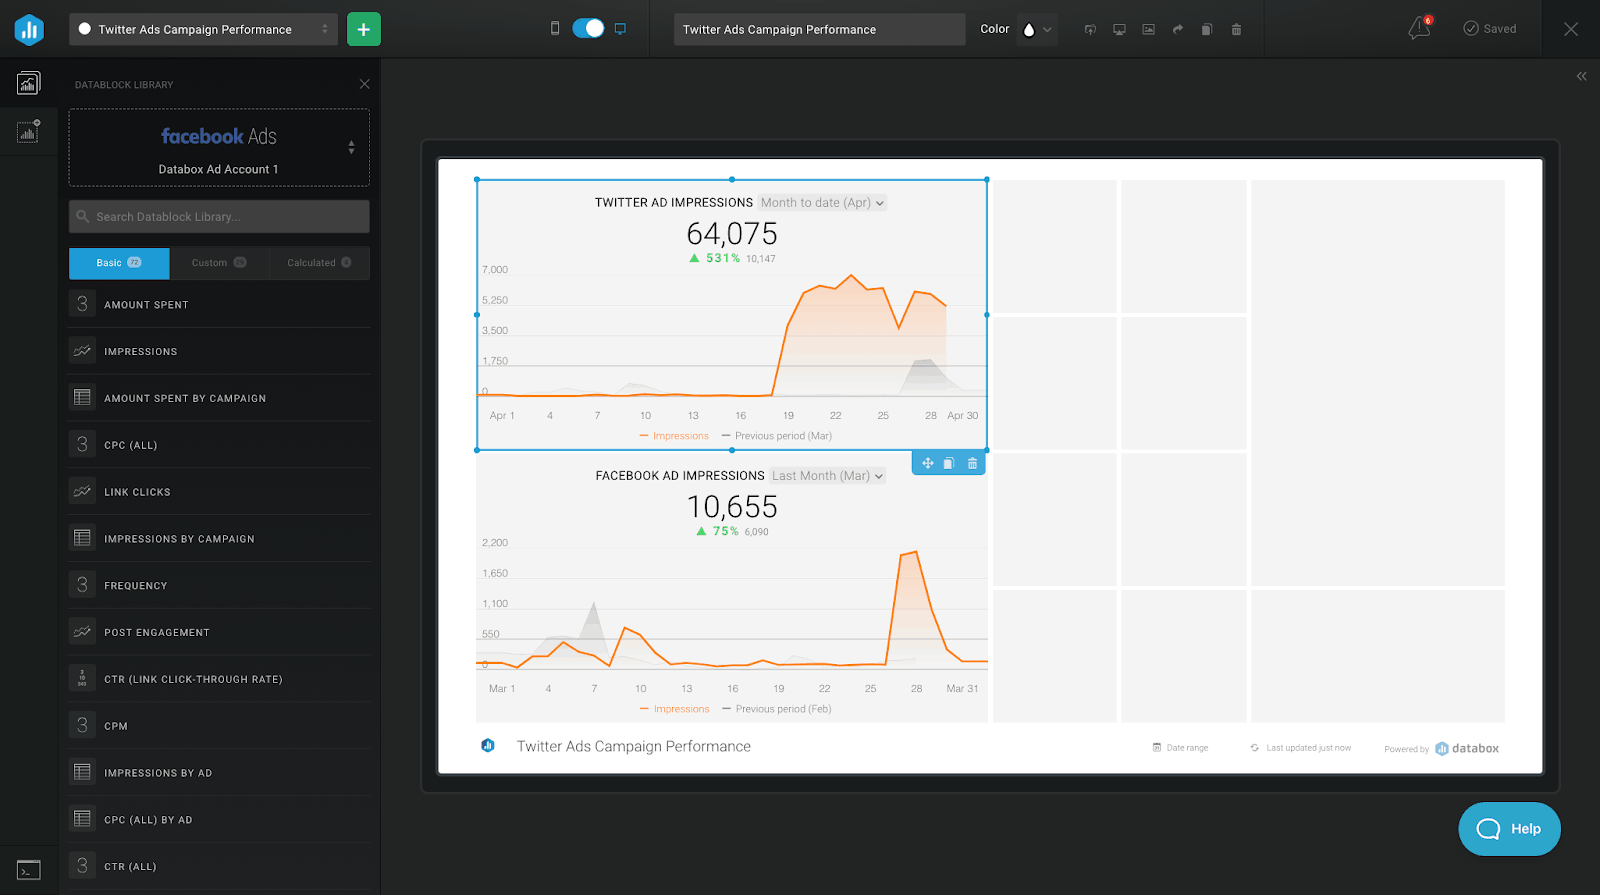1600x895 pixels.
Task: Click the 10,655 impressions value
Action: [x=732, y=507]
